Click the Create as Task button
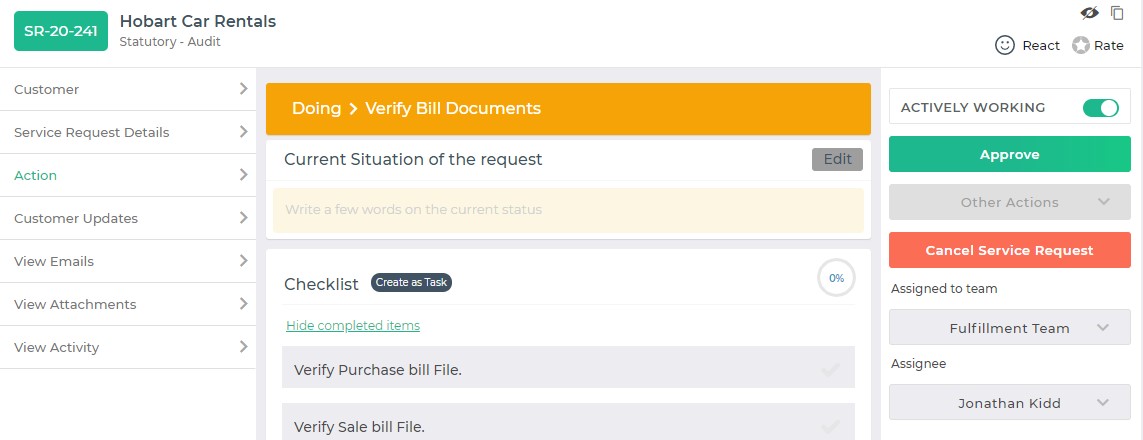 pyautogui.click(x=411, y=283)
